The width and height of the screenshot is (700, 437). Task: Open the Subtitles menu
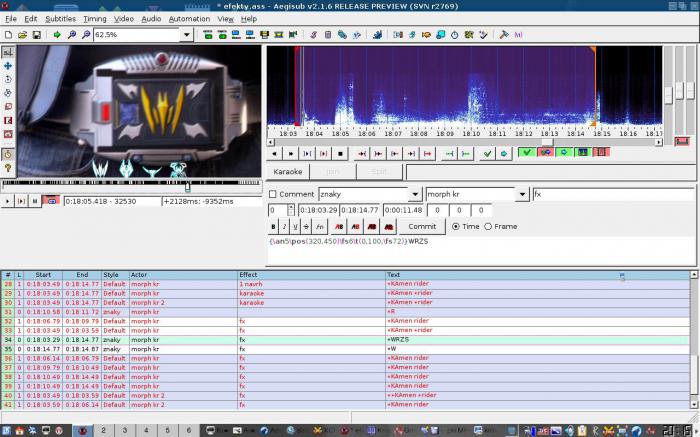(60, 19)
